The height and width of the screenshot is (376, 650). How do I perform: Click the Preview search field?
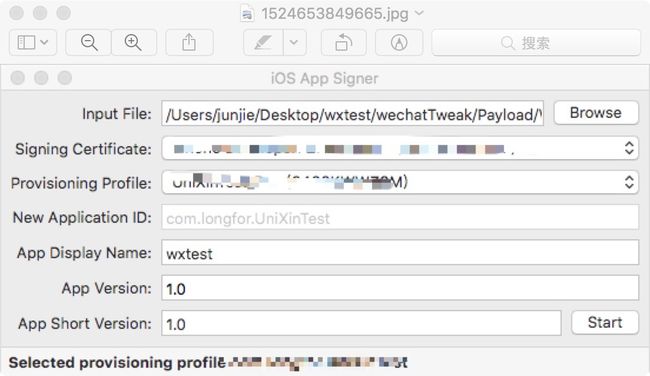pyautogui.click(x=536, y=42)
